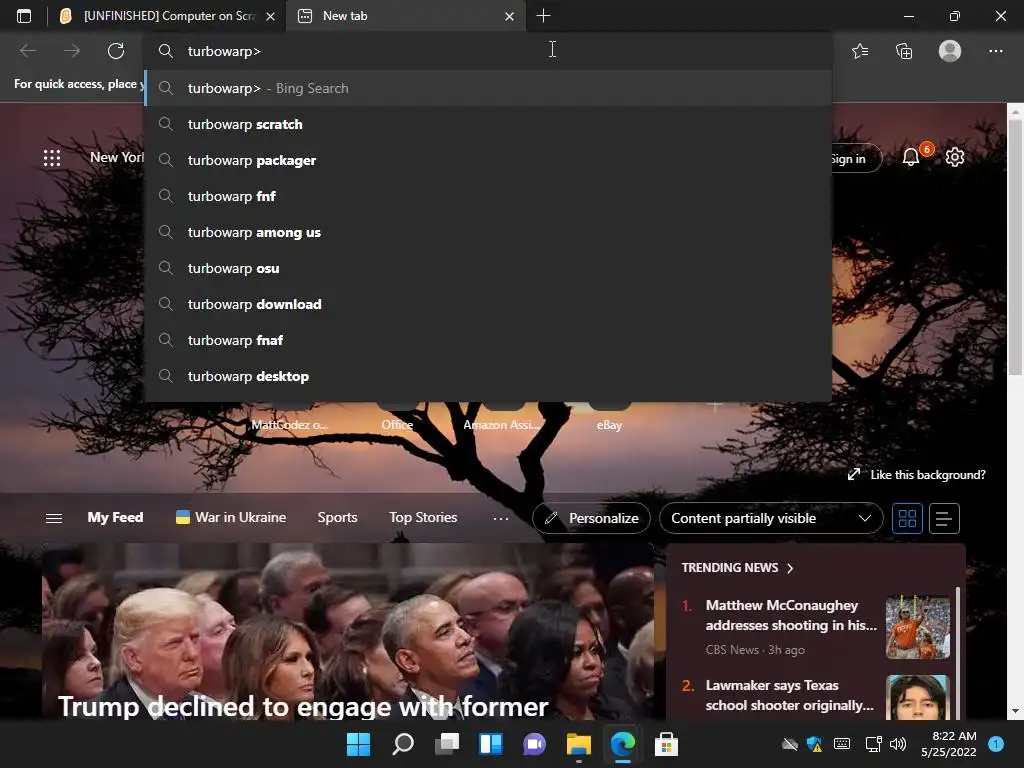Choose the turbowarp desktop suggestion
Viewport: 1024px width, 768px height.
click(487, 376)
